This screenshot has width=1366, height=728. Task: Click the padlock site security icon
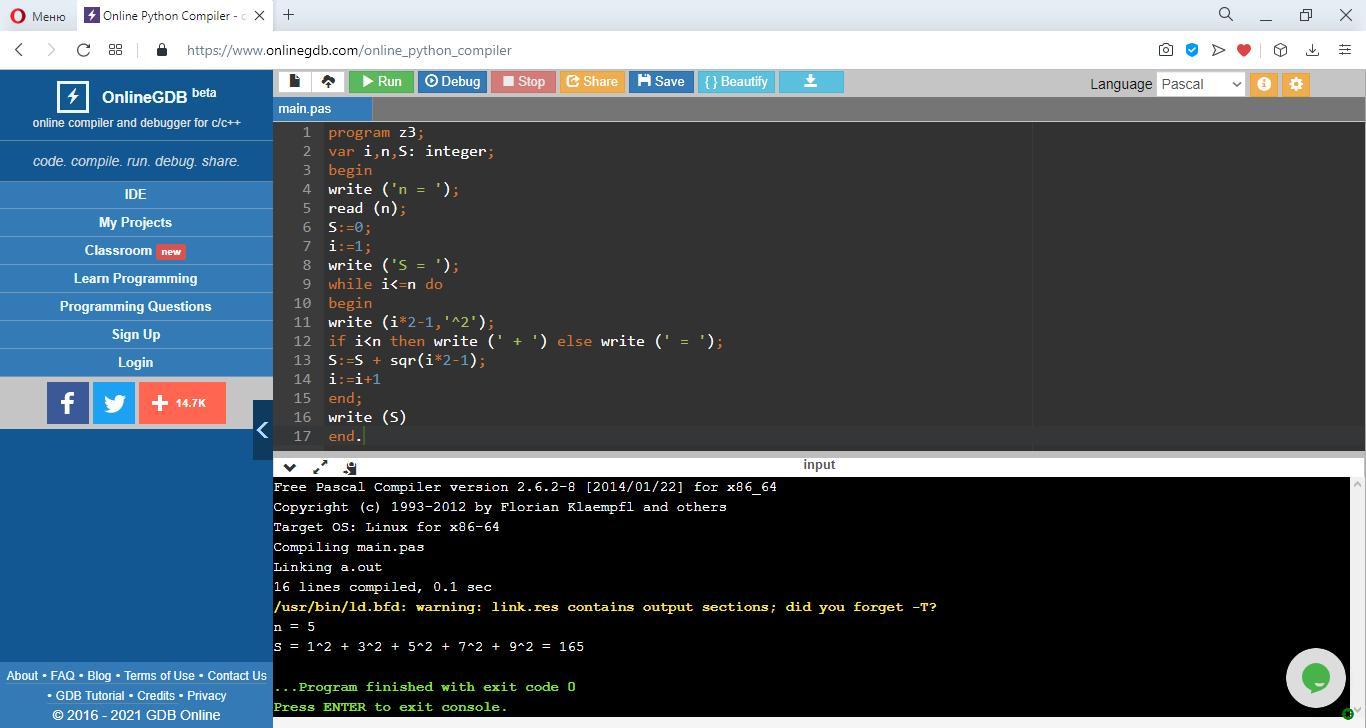click(x=162, y=50)
